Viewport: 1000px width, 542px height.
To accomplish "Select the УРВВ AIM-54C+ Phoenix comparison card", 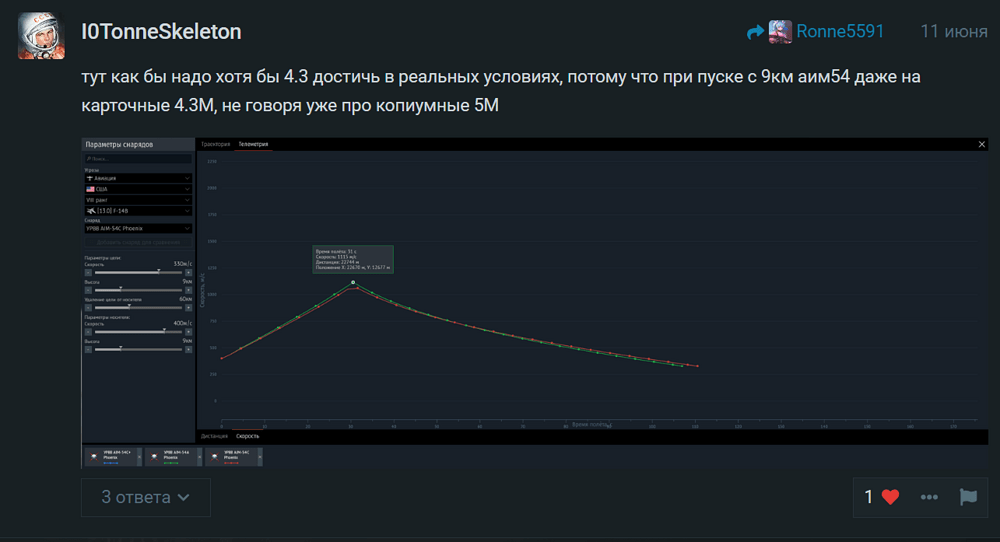I will (112, 457).
